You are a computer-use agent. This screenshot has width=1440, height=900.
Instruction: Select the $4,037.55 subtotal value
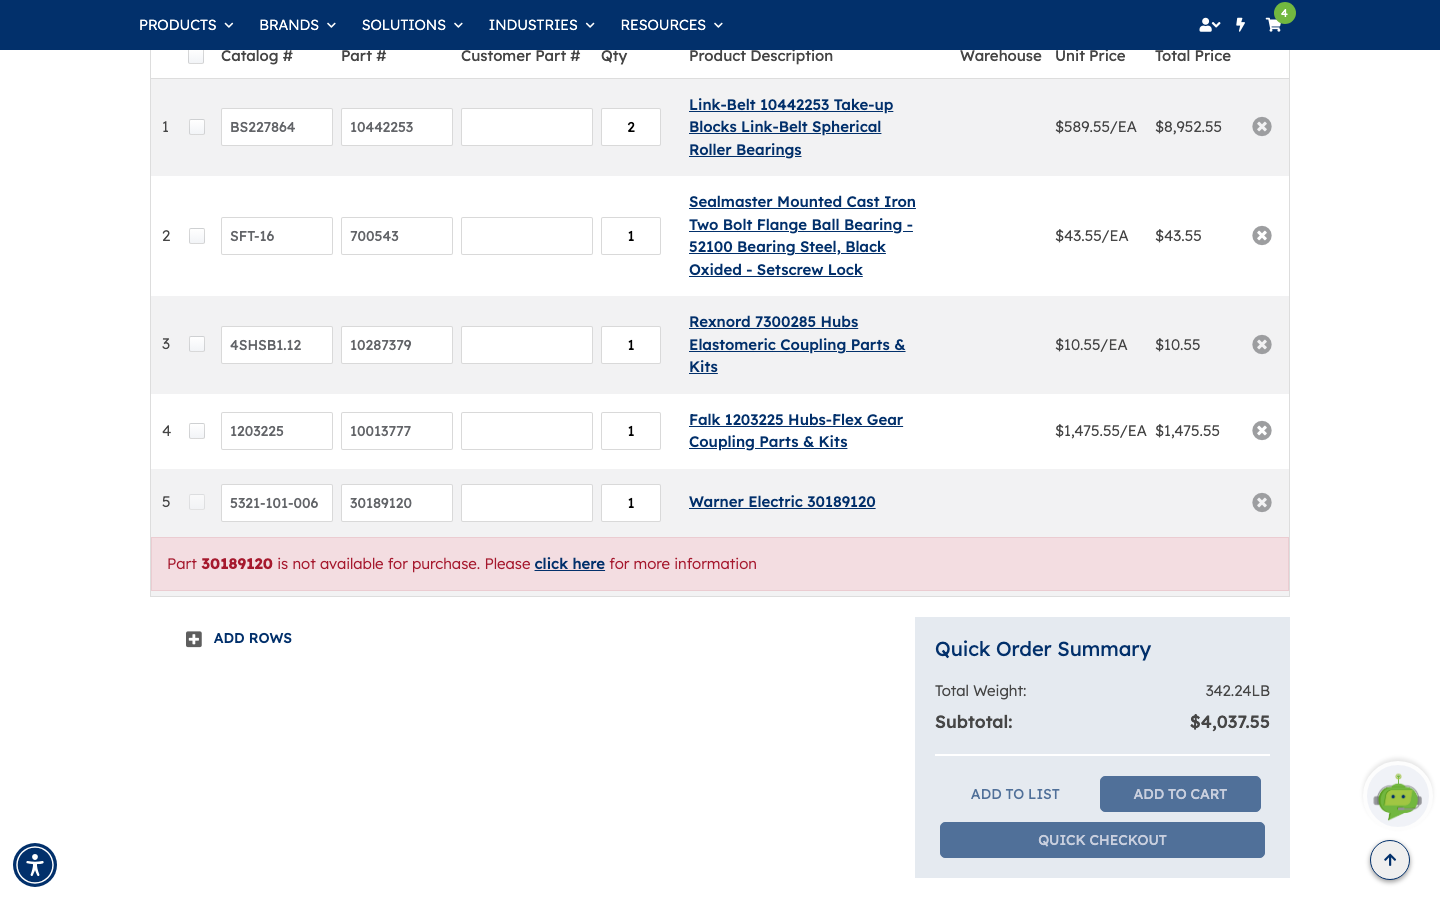coord(1230,722)
